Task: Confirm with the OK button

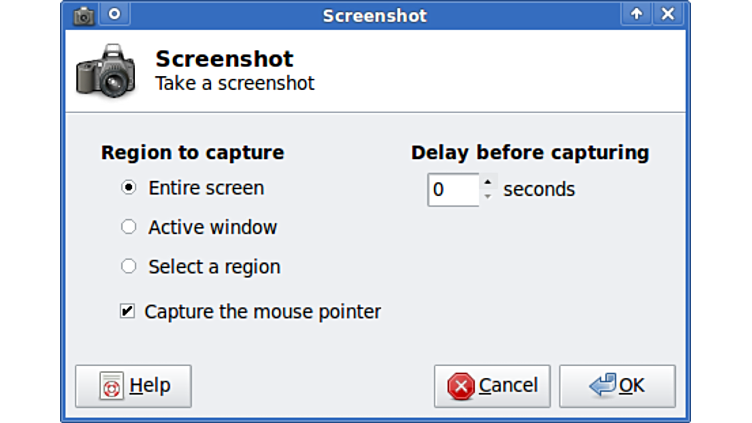Action: click(617, 386)
